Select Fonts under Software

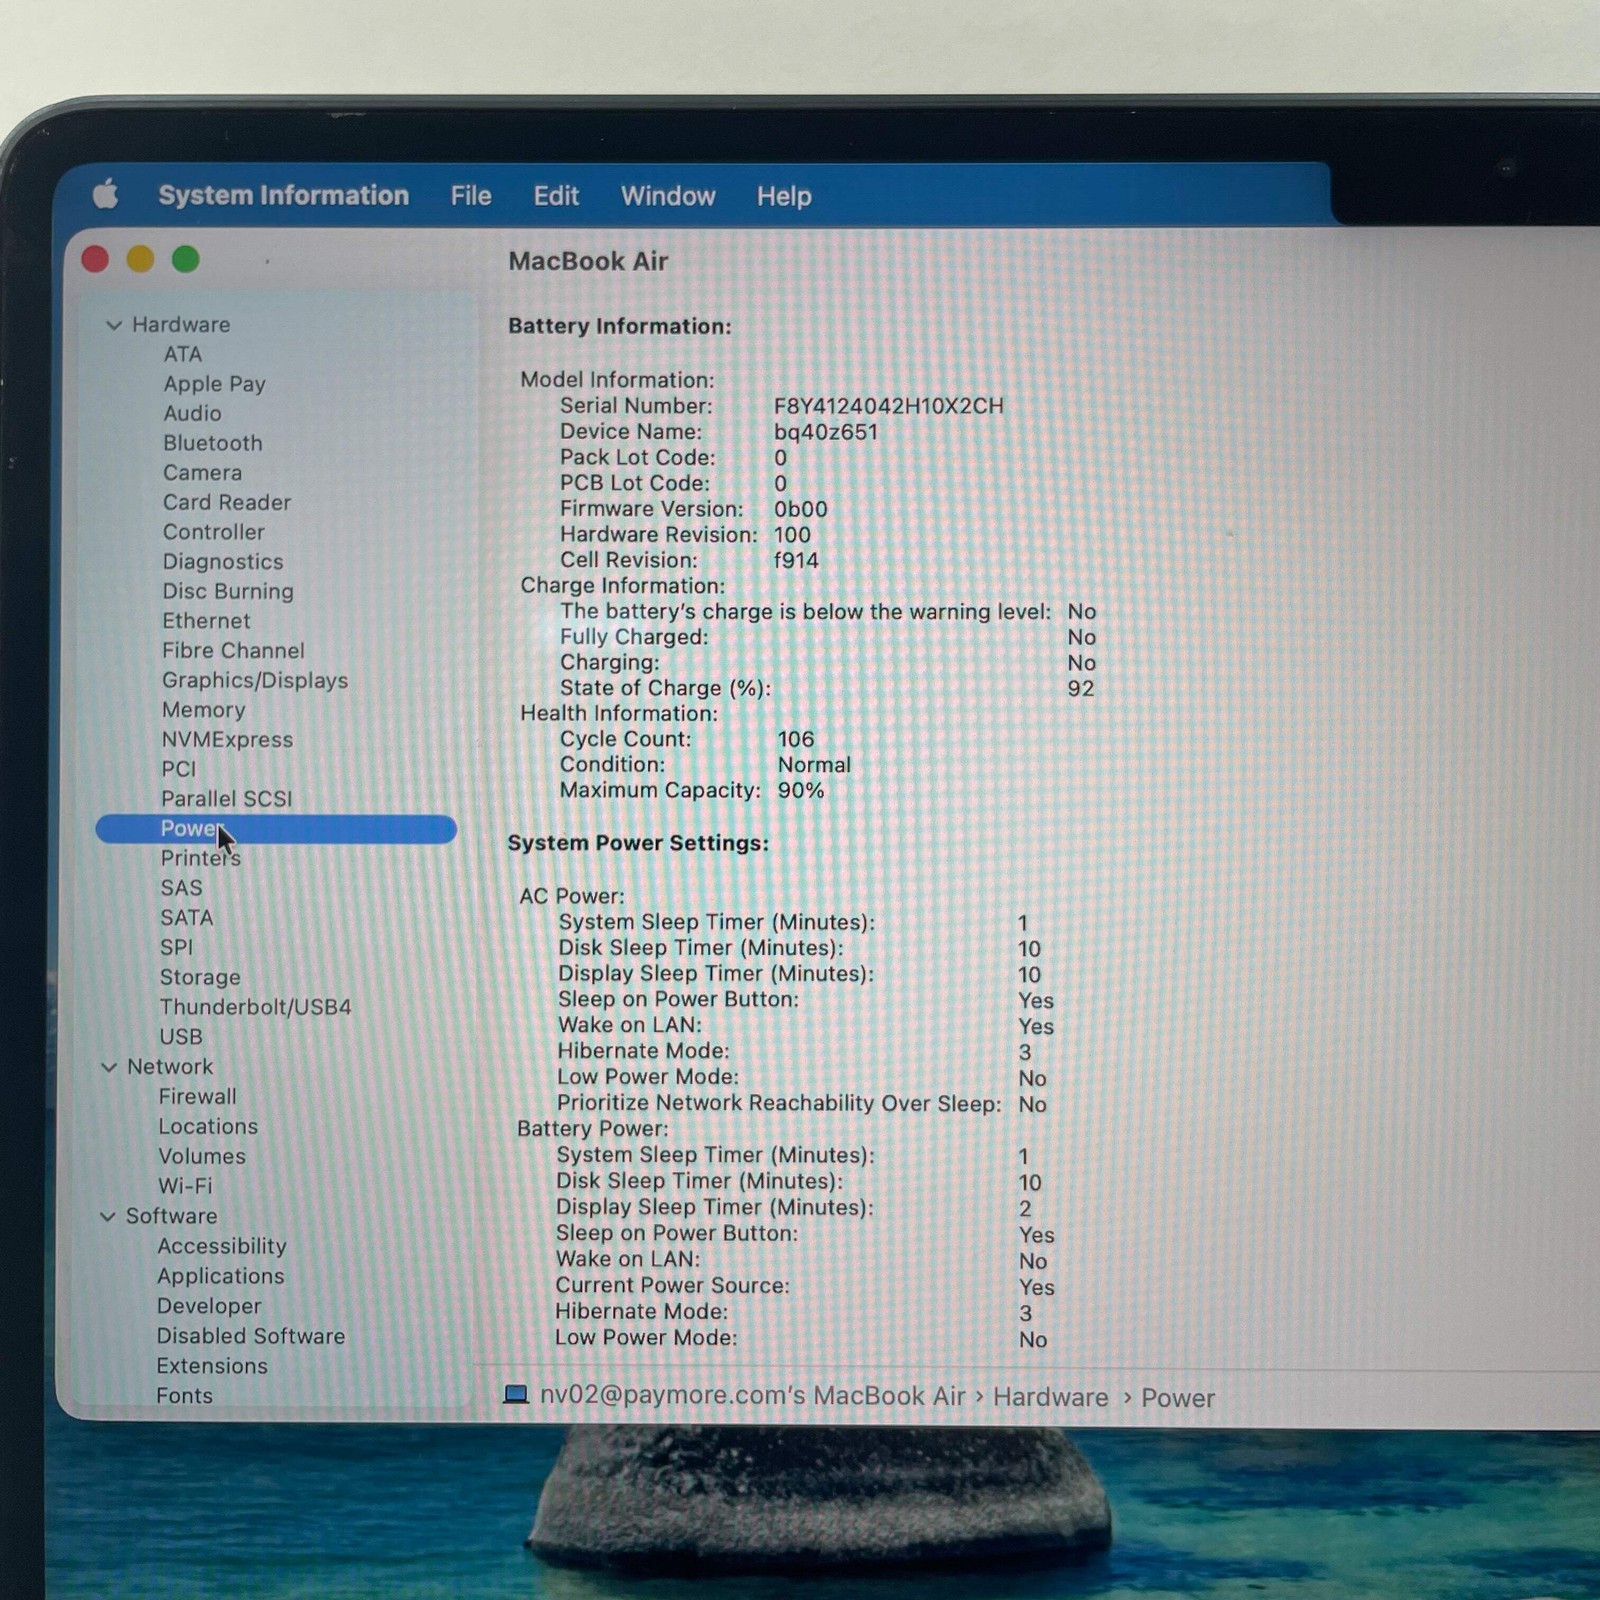184,1396
